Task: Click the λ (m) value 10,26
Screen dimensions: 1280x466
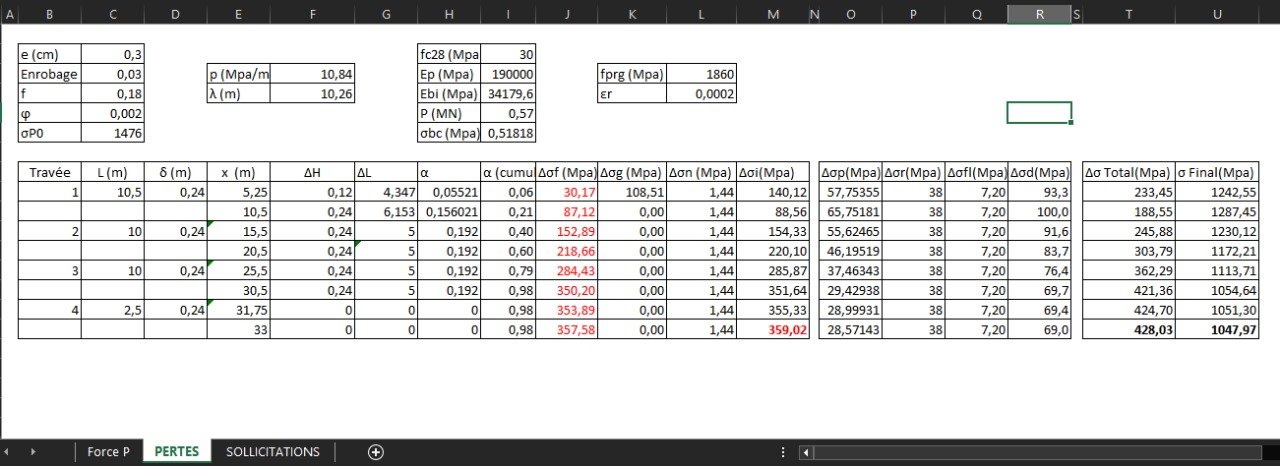Action: pyautogui.click(x=312, y=94)
